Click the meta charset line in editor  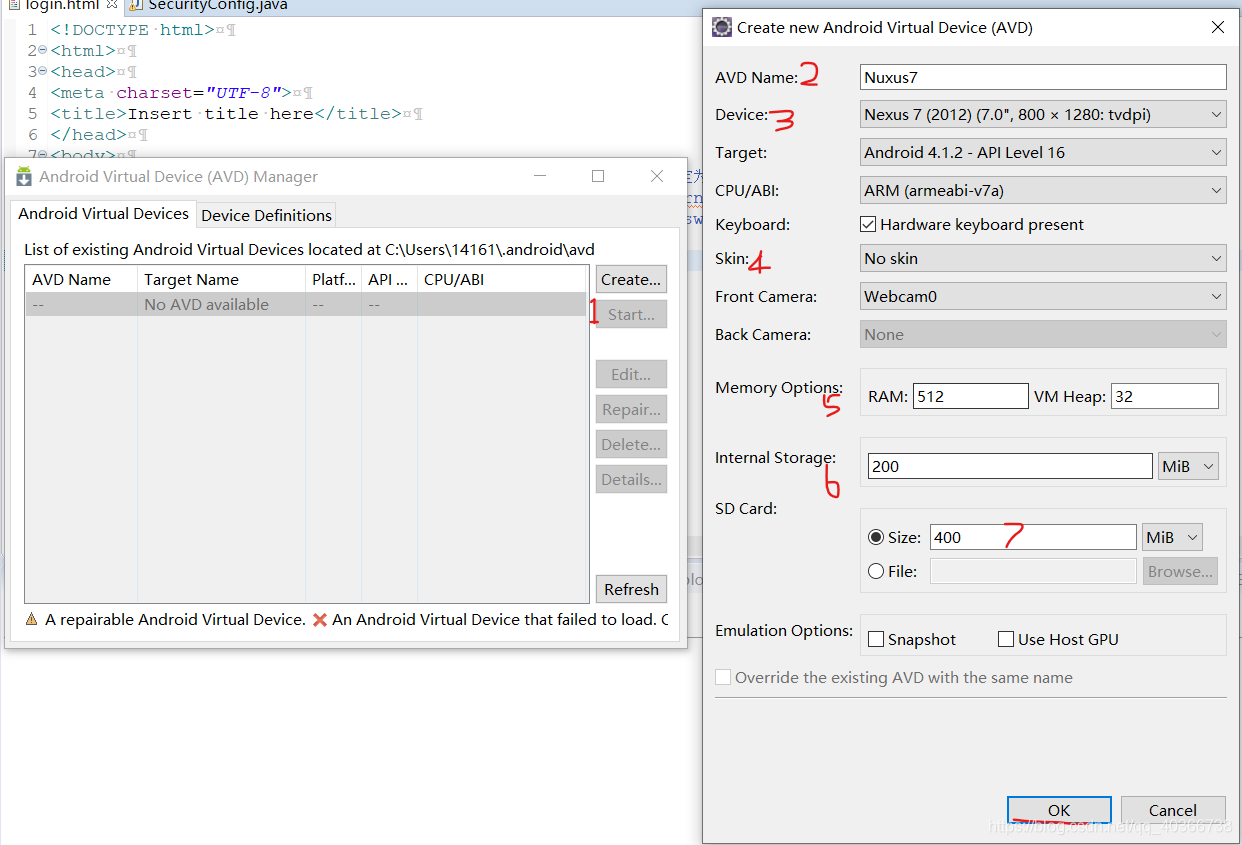point(171,93)
